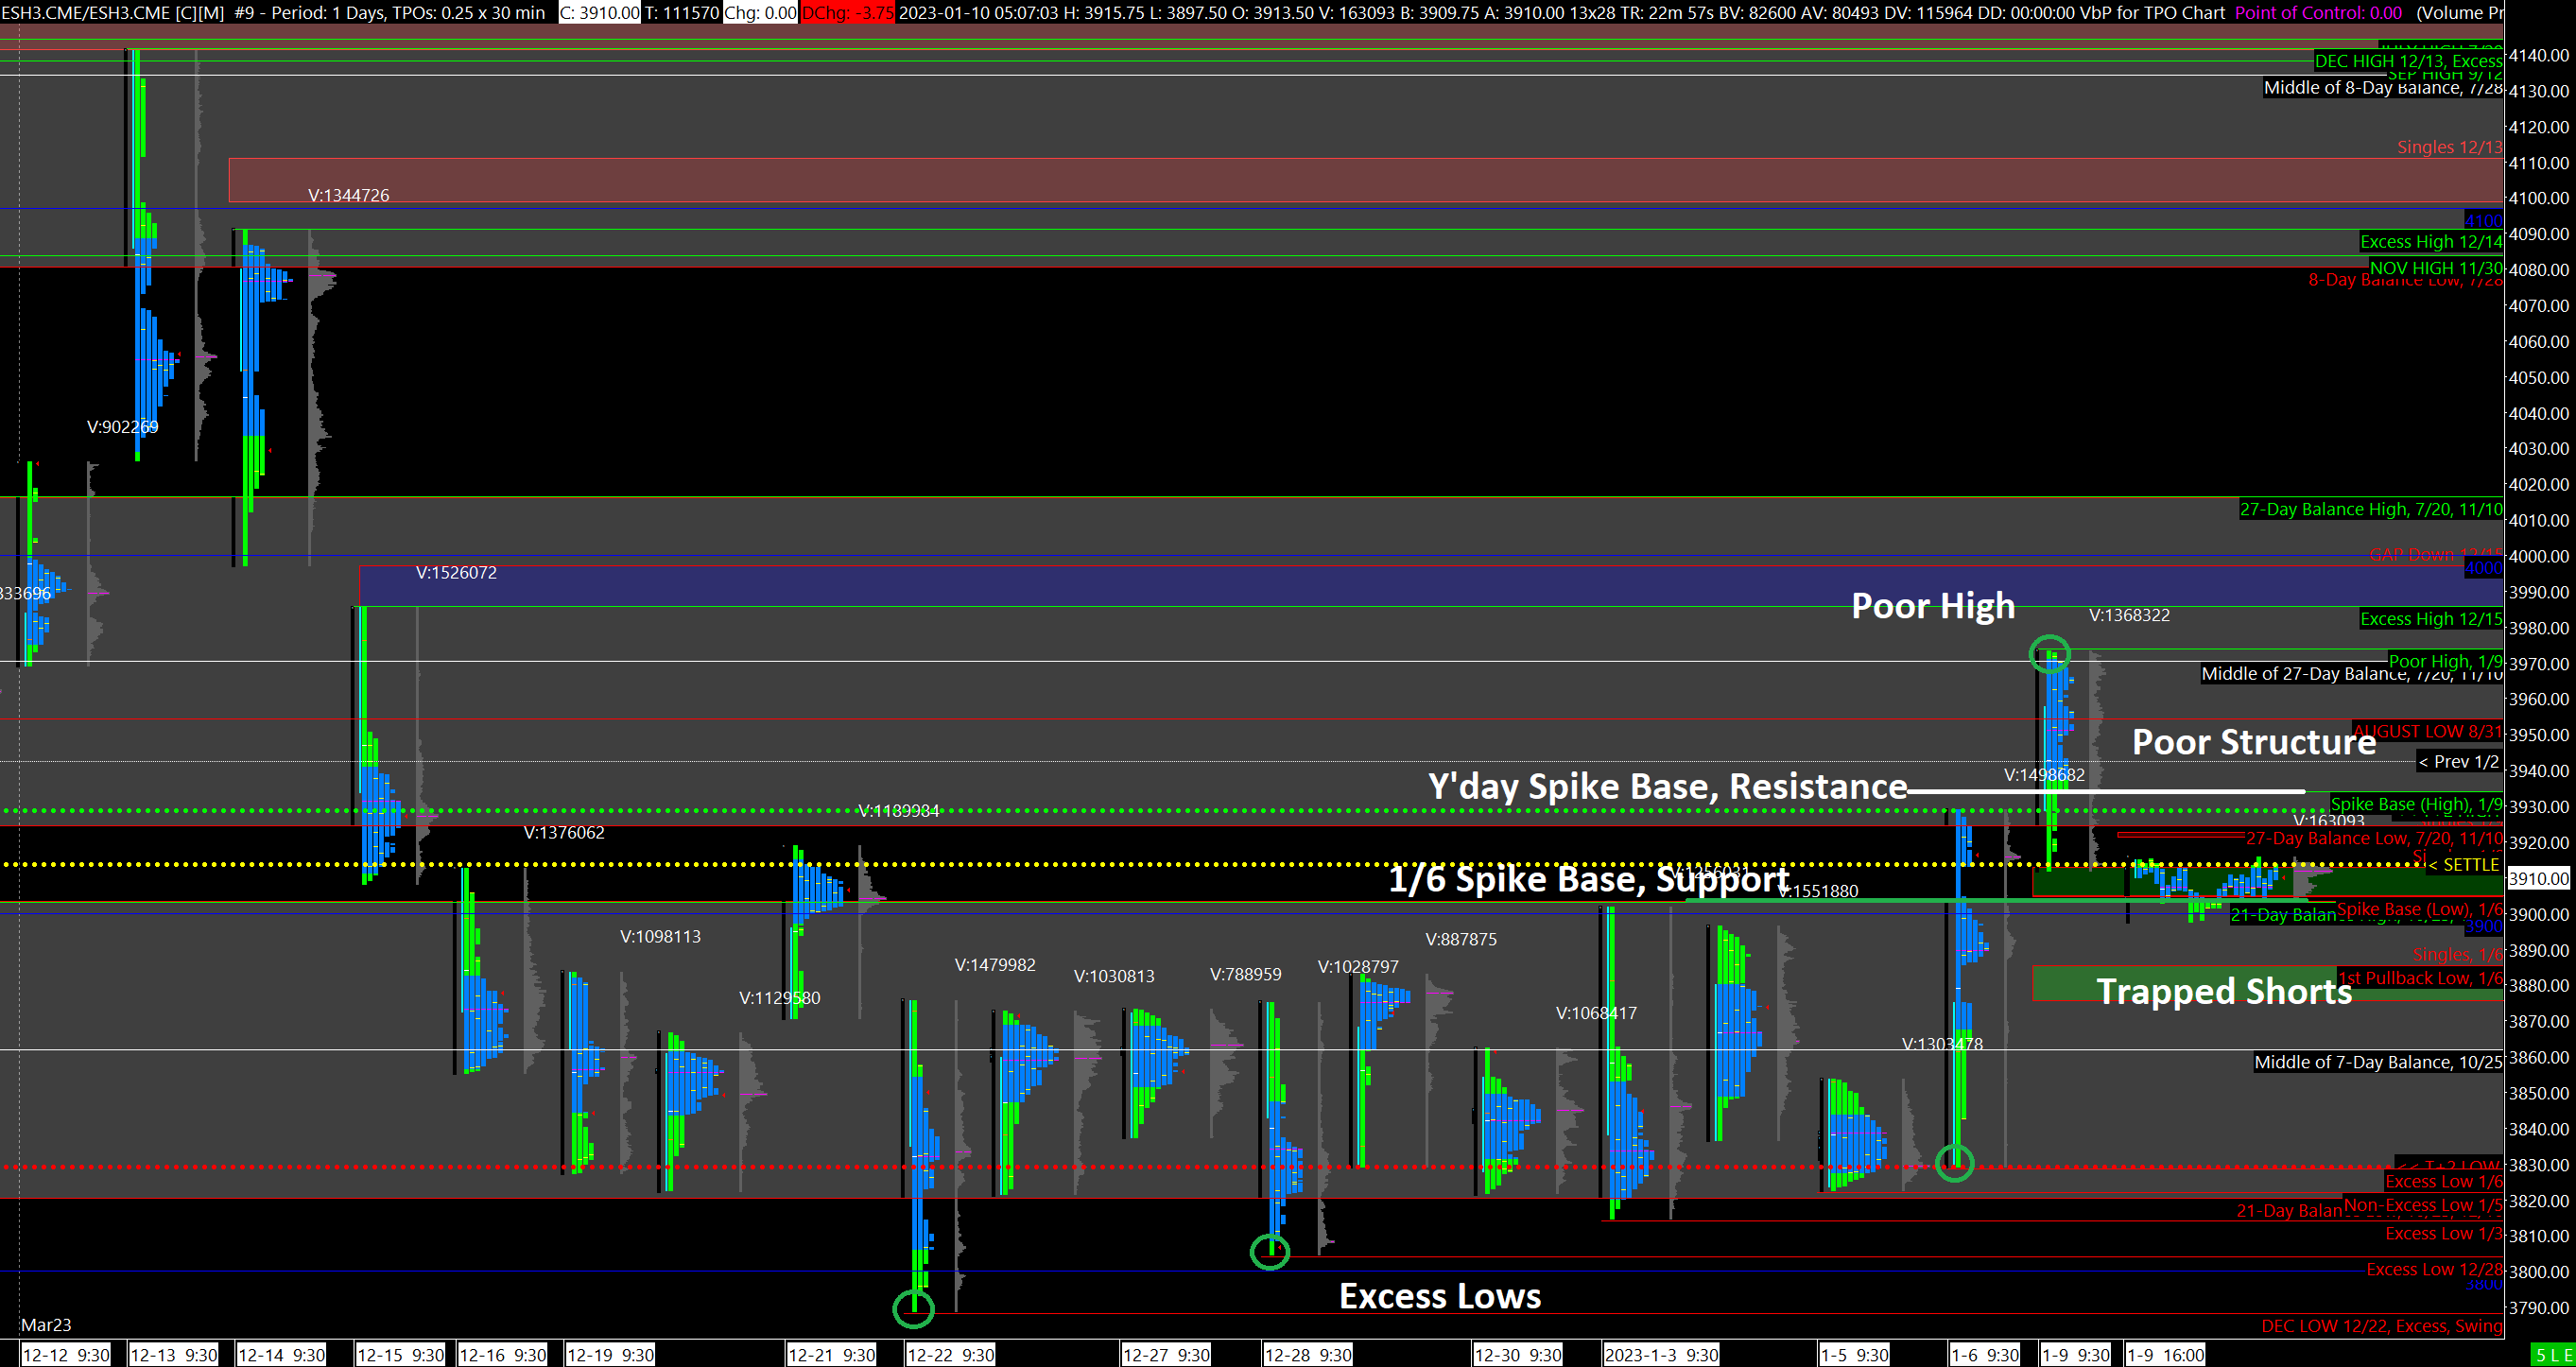The width and height of the screenshot is (2576, 1367).
Task: Select 'Excess Lows' text annotation
Action: (x=1439, y=1296)
